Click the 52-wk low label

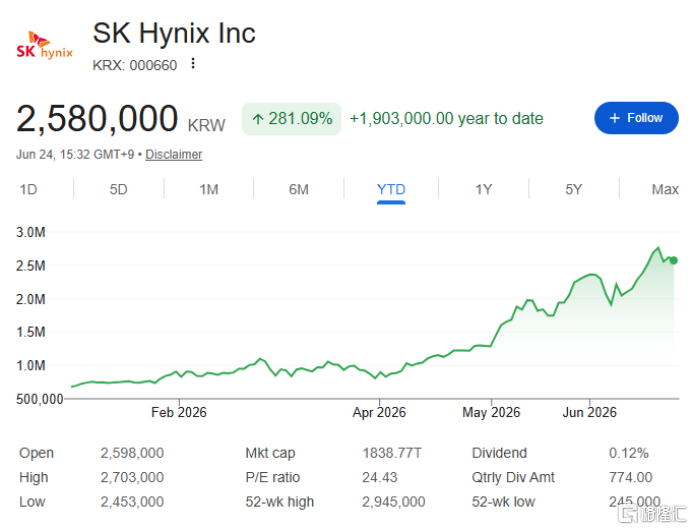click(x=503, y=502)
